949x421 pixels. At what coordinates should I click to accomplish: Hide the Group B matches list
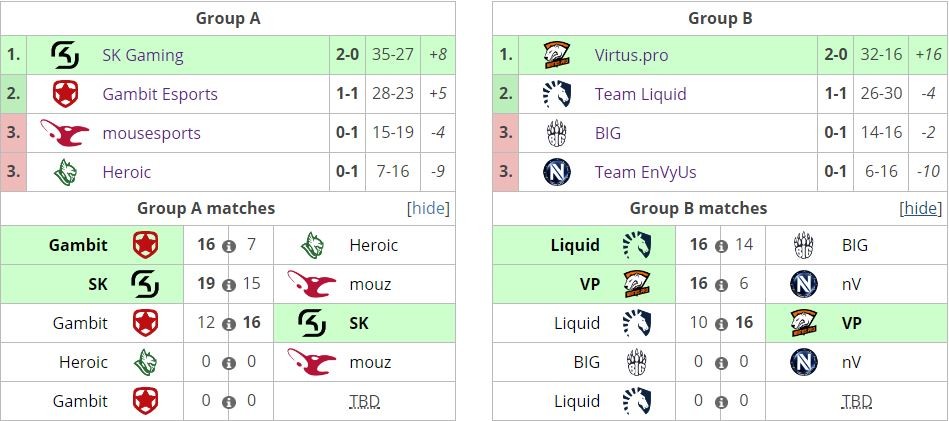coord(921,209)
